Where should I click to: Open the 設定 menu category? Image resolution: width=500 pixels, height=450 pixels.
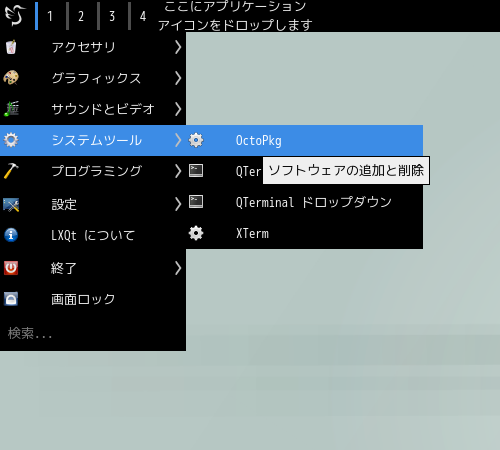click(x=93, y=204)
